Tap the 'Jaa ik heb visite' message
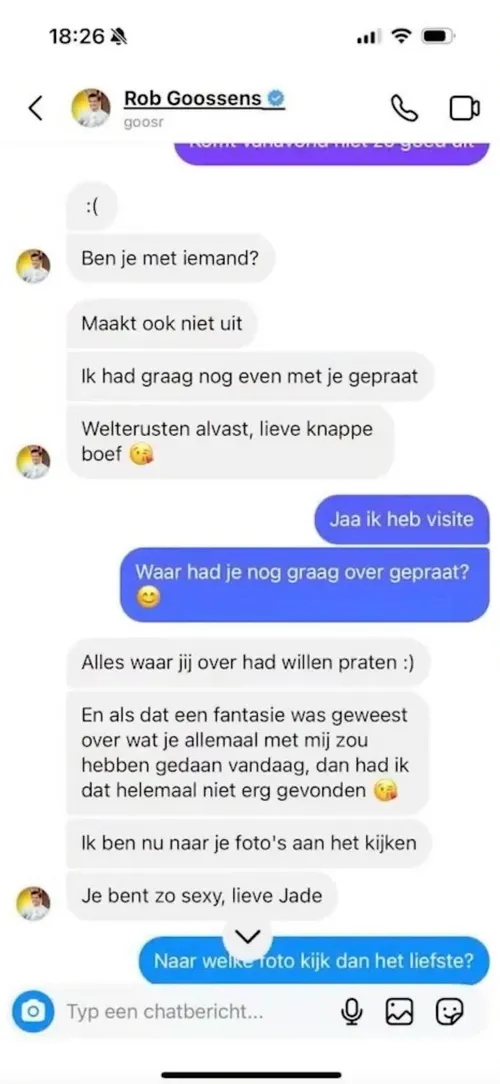 tap(401, 519)
